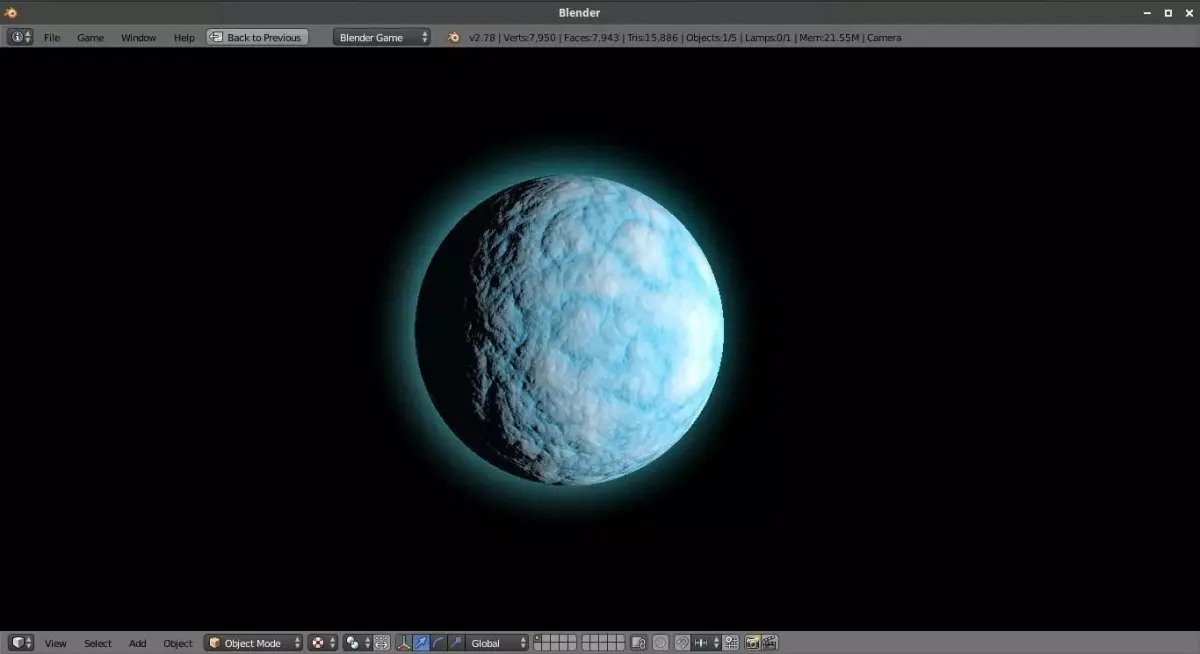
Task: Click the Blender icon in the title bar
Action: click(11, 12)
